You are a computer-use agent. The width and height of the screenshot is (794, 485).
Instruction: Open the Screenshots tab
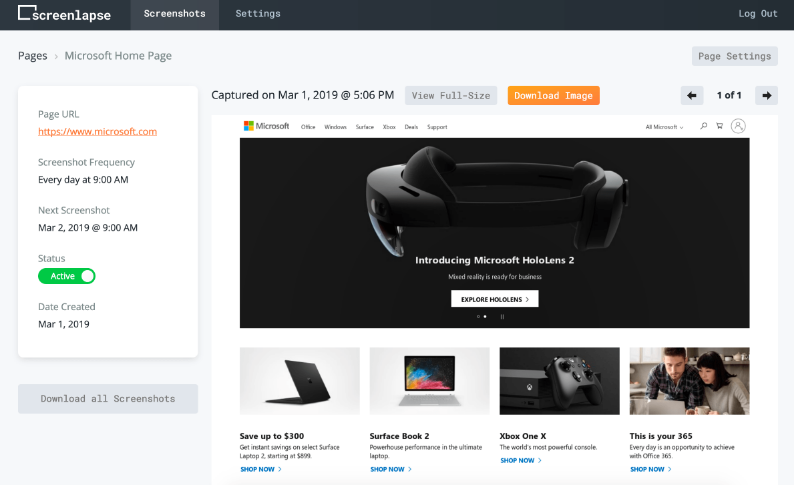click(175, 14)
